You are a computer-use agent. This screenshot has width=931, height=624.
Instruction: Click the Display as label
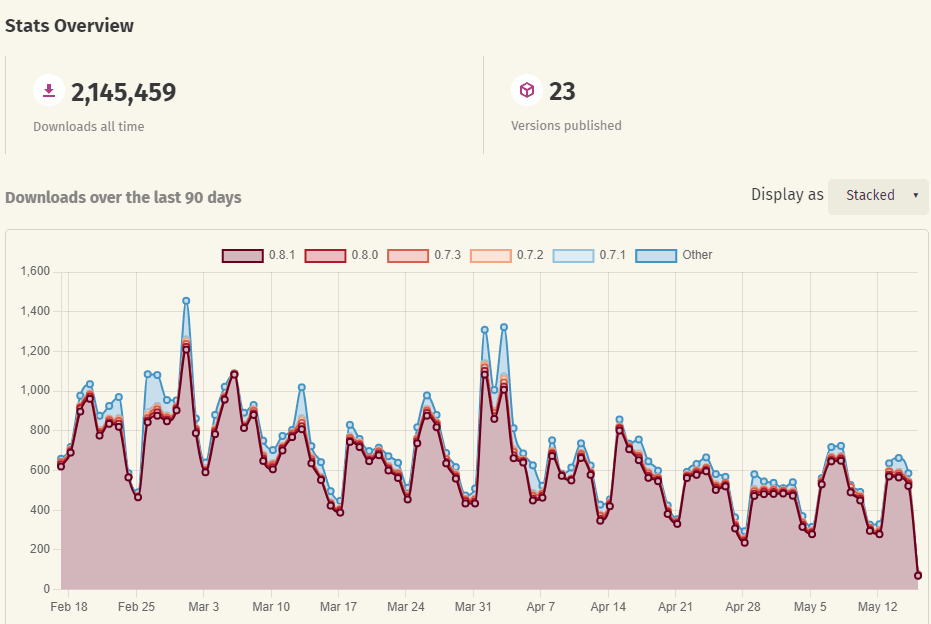click(x=787, y=195)
